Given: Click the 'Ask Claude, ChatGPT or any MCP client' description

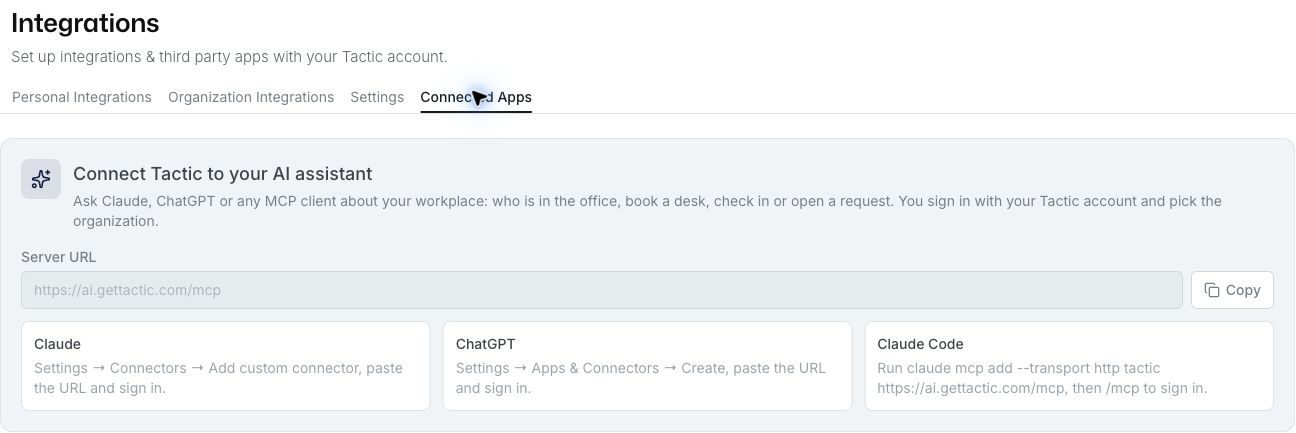Looking at the screenshot, I should pyautogui.click(x=647, y=211).
